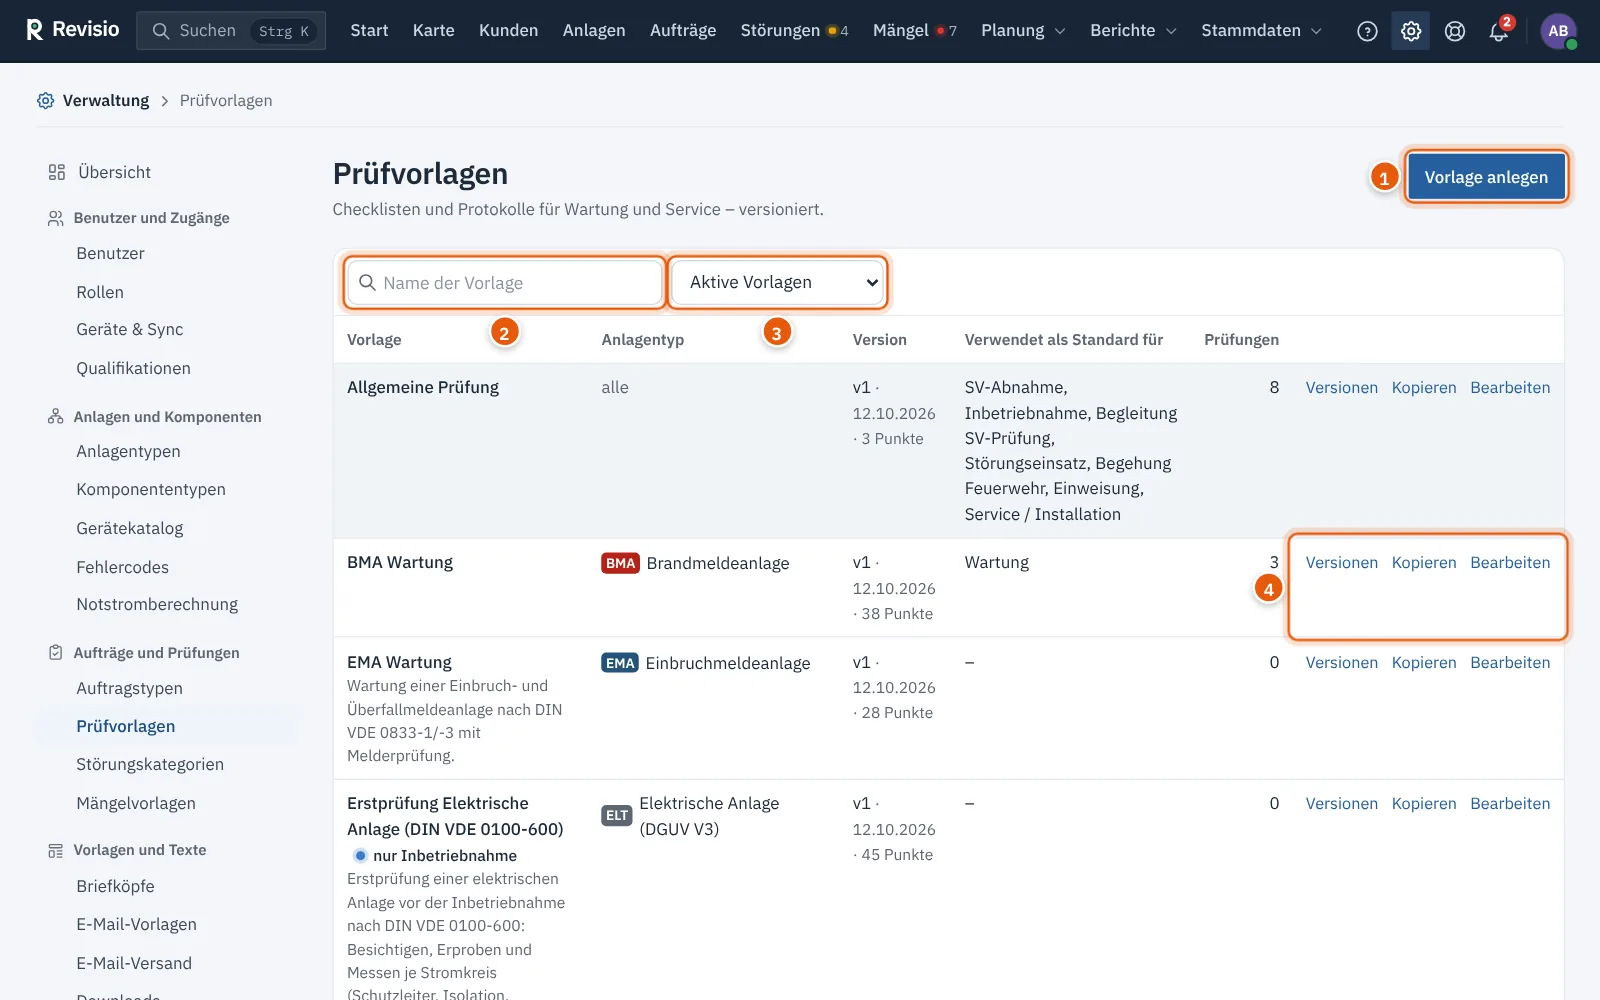The width and height of the screenshot is (1600, 1000).
Task: Open the help question mark icon
Action: tap(1367, 31)
